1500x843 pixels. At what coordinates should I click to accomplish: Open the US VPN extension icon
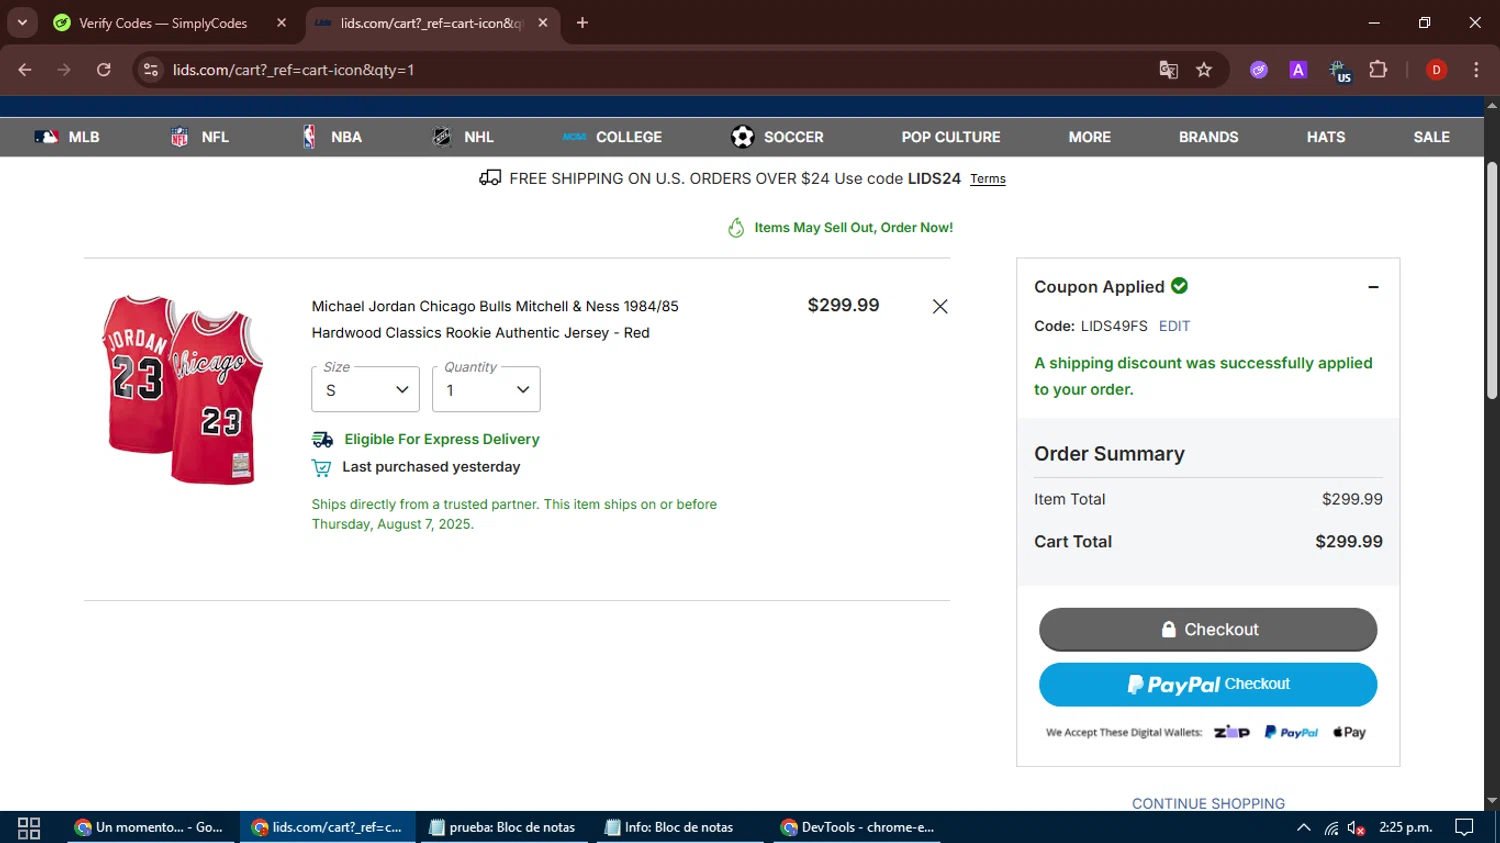click(x=1339, y=70)
